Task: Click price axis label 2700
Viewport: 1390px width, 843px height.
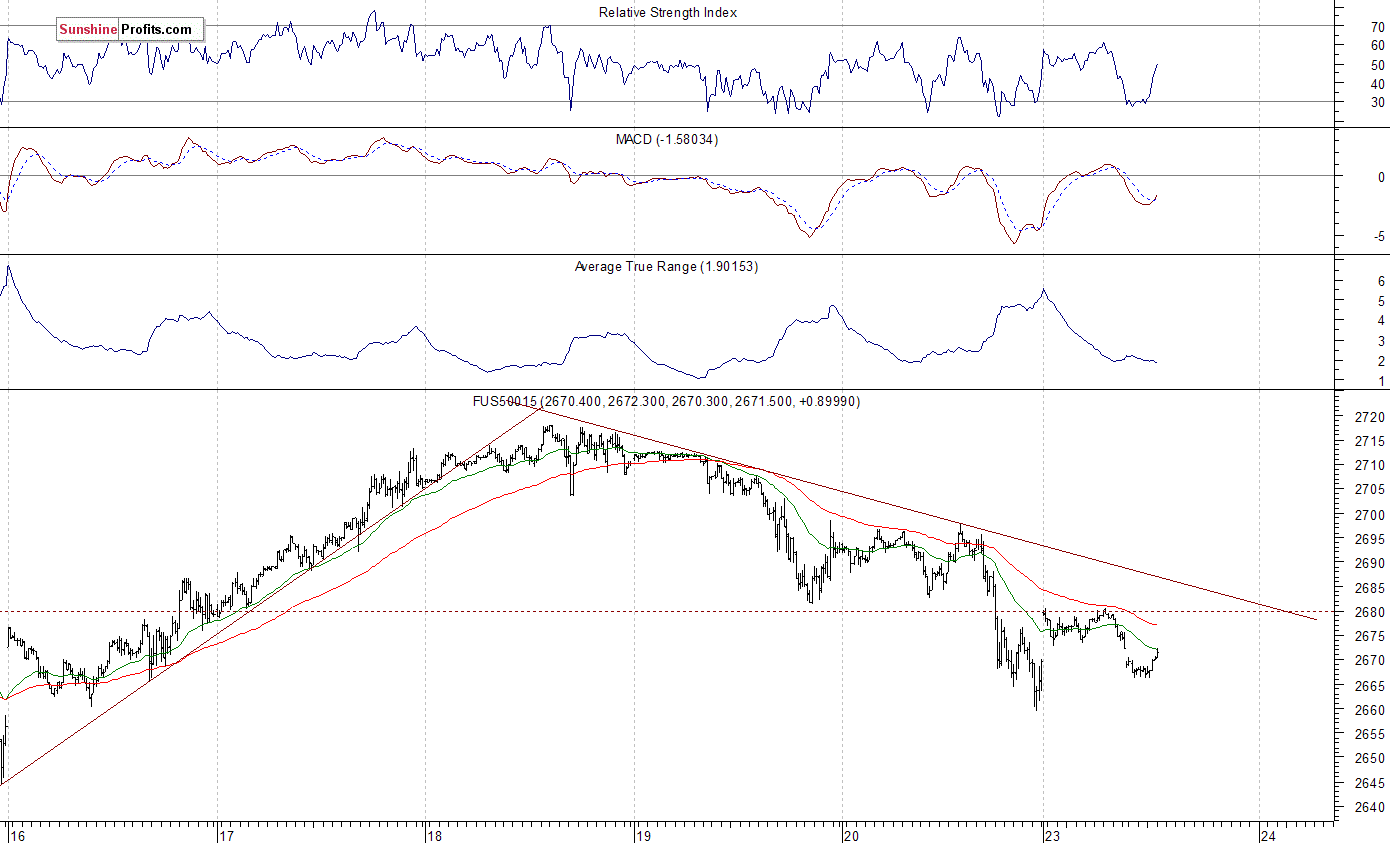Action: tap(1371, 515)
